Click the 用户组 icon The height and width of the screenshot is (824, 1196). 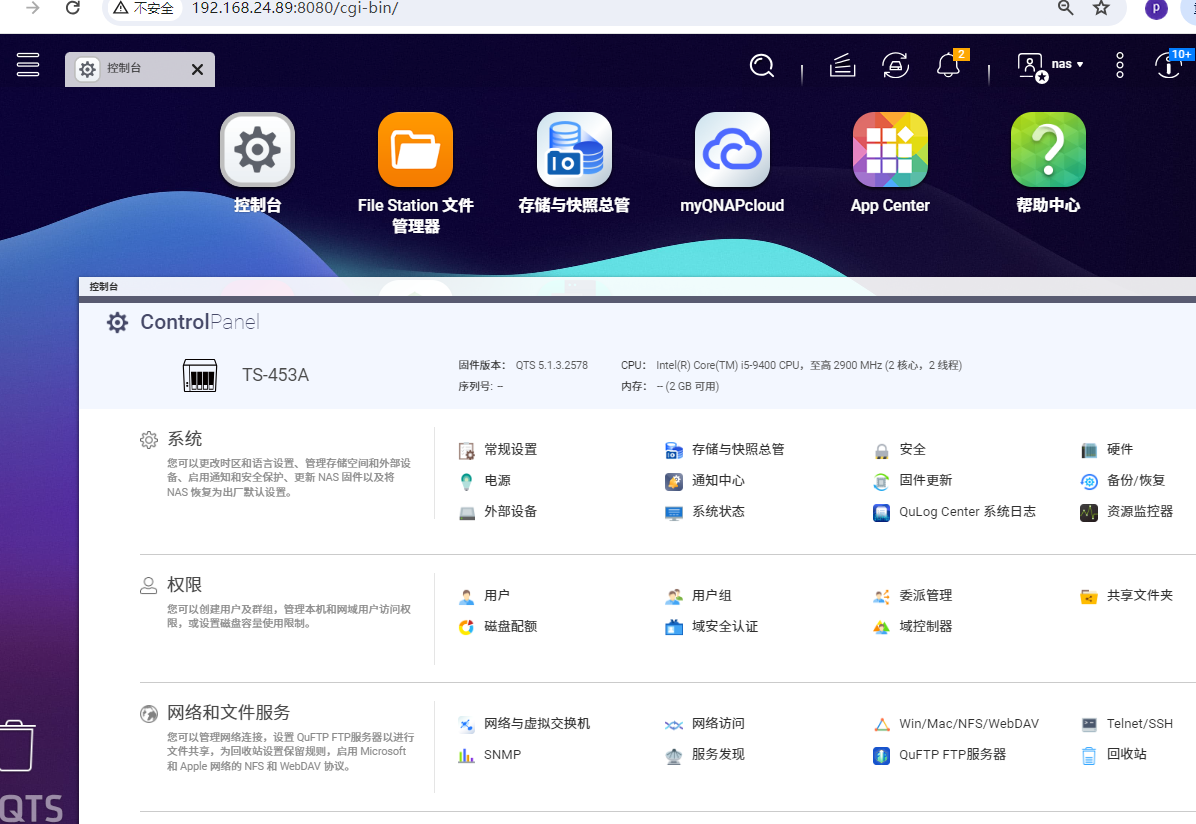click(x=674, y=597)
